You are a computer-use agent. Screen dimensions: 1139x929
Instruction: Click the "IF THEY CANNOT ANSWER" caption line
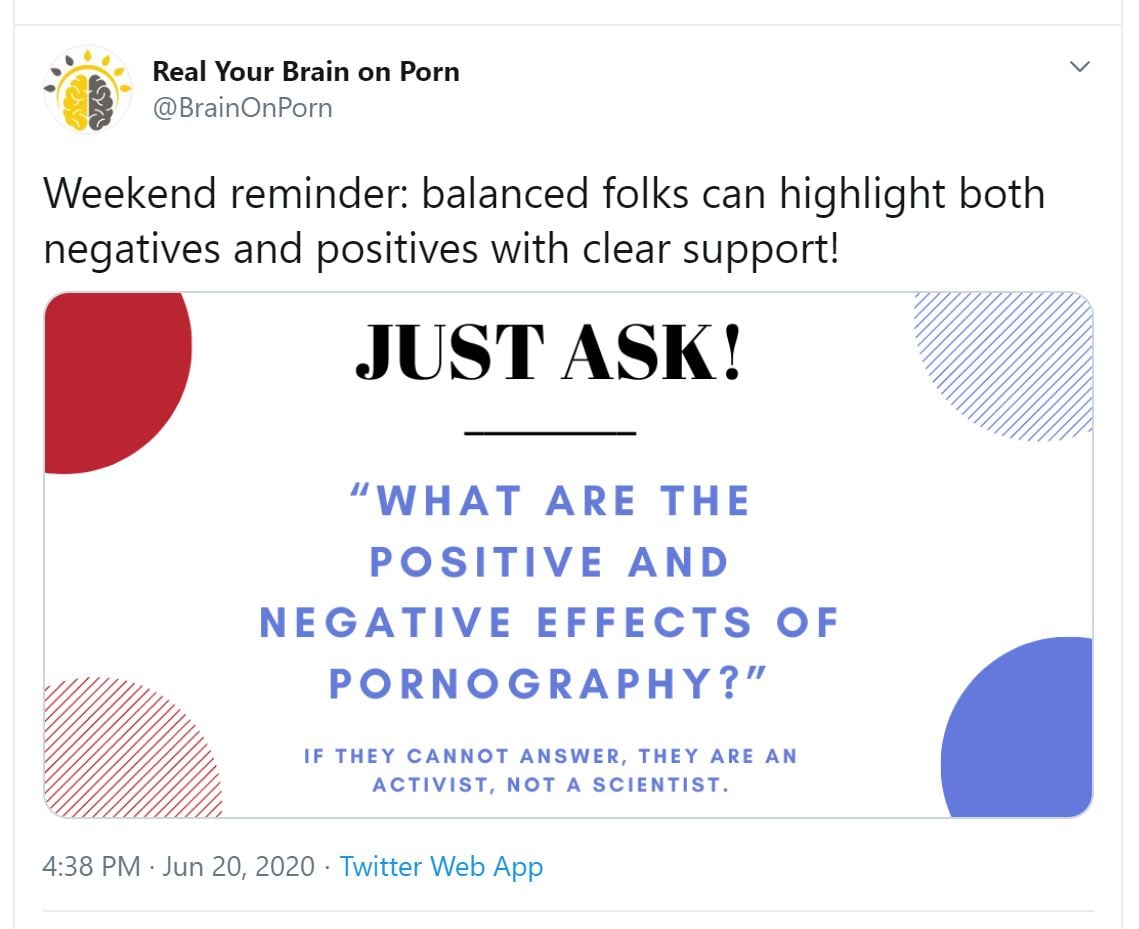[550, 756]
